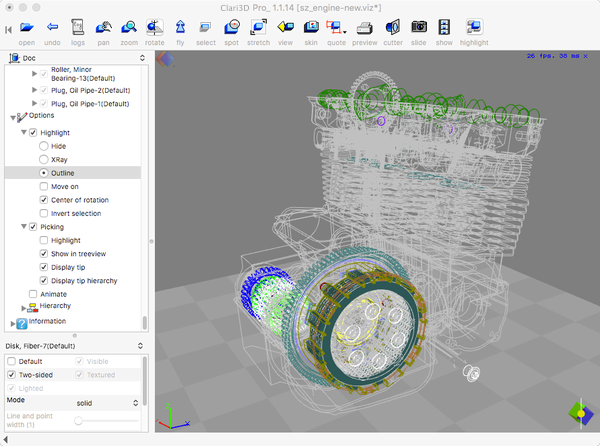This screenshot has height=446, width=600.
Task: Uncheck the Two-sided checkbox
Action: tap(11, 374)
